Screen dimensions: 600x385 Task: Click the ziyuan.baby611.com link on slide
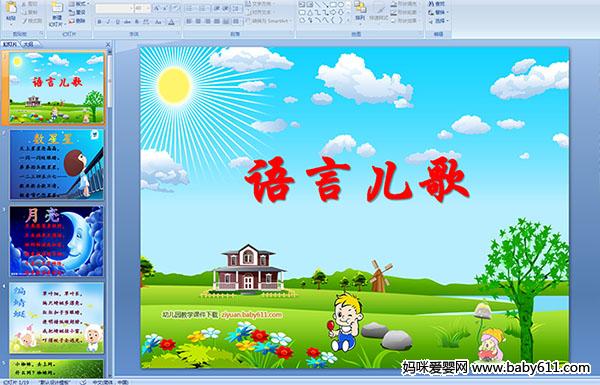click(251, 315)
